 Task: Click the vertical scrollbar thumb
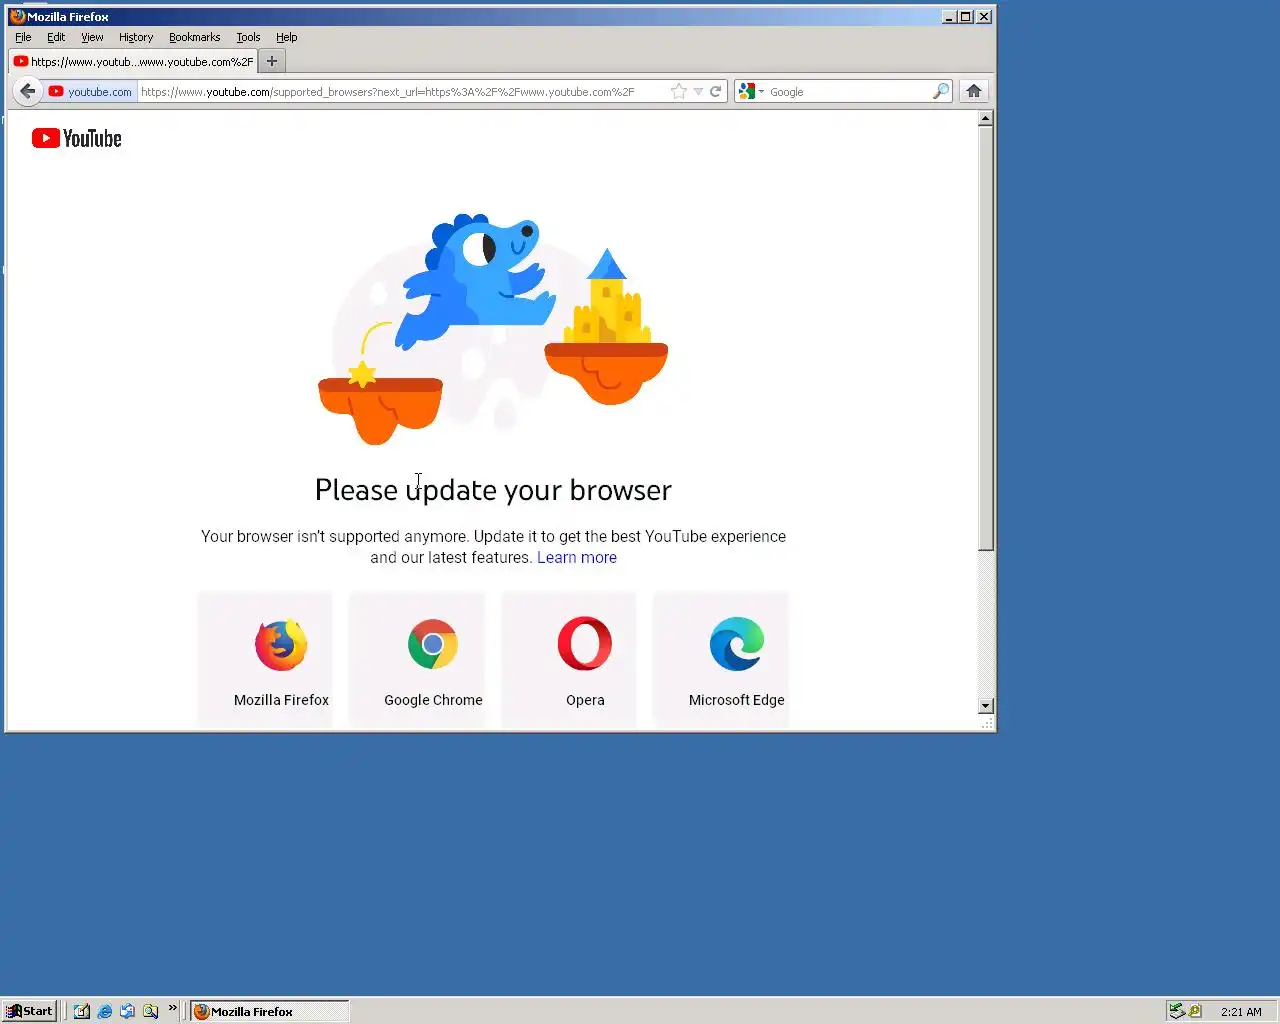pos(985,338)
